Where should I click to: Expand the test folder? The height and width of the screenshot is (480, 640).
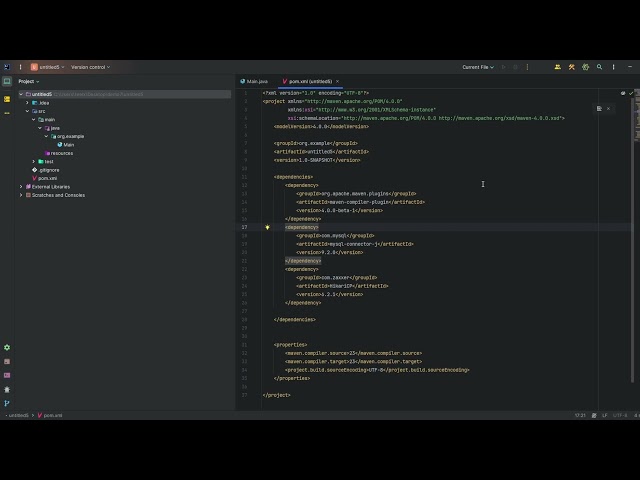[x=33, y=162]
